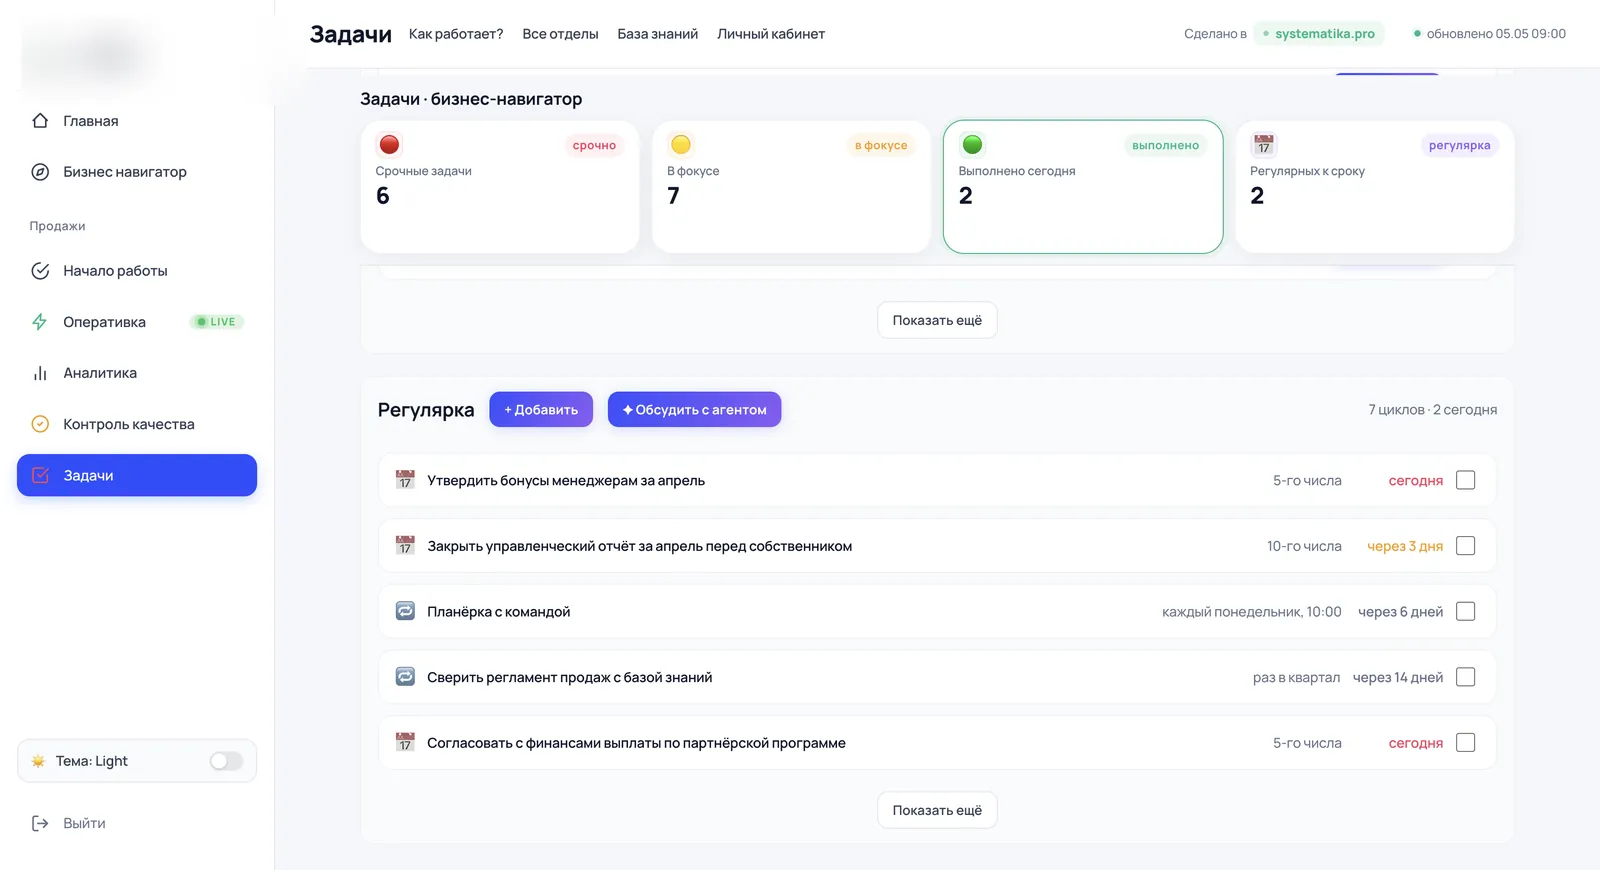
Task: Click the logout arrow icon beside Выйти
Action: click(x=40, y=823)
